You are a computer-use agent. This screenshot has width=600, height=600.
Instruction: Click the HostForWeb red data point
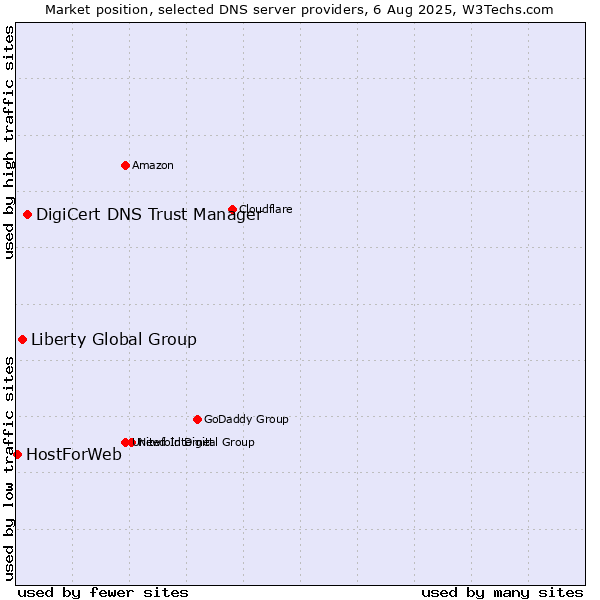(x=17, y=455)
